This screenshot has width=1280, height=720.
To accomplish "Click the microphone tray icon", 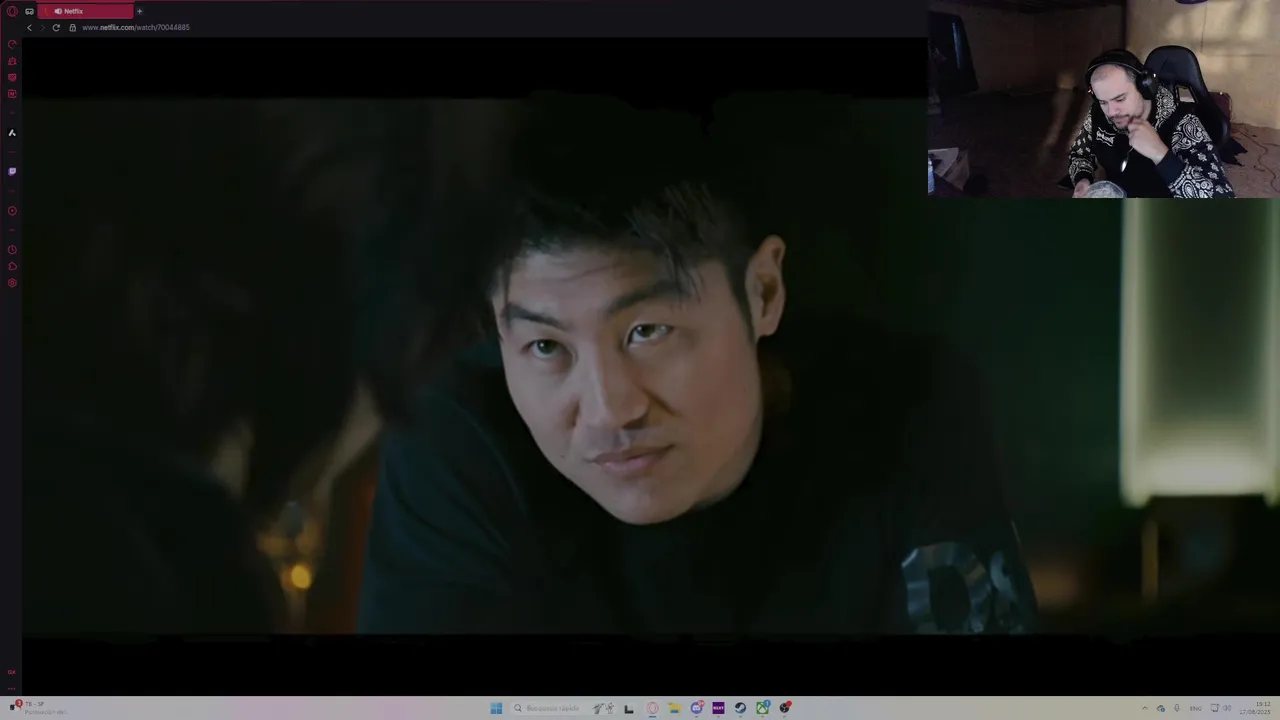I will click(1177, 708).
